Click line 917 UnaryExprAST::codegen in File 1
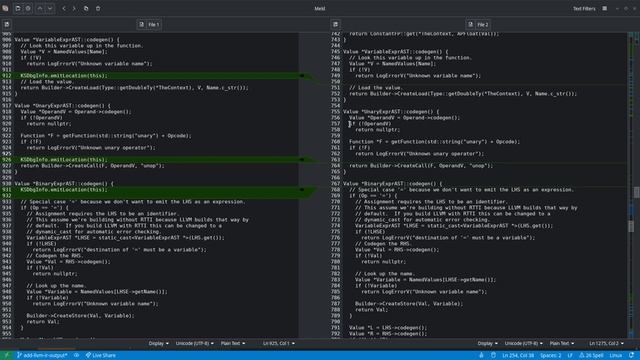This screenshot has height=360, width=640. click(x=62, y=106)
